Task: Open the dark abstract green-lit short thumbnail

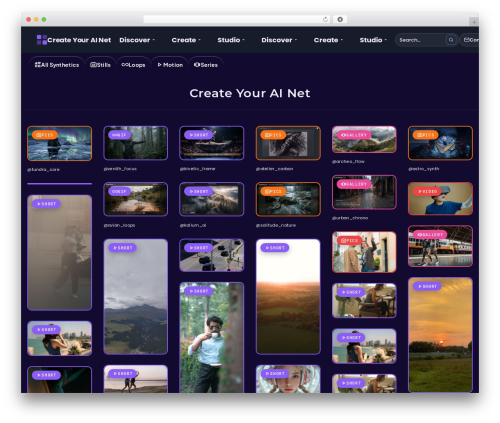Action: coord(59,380)
